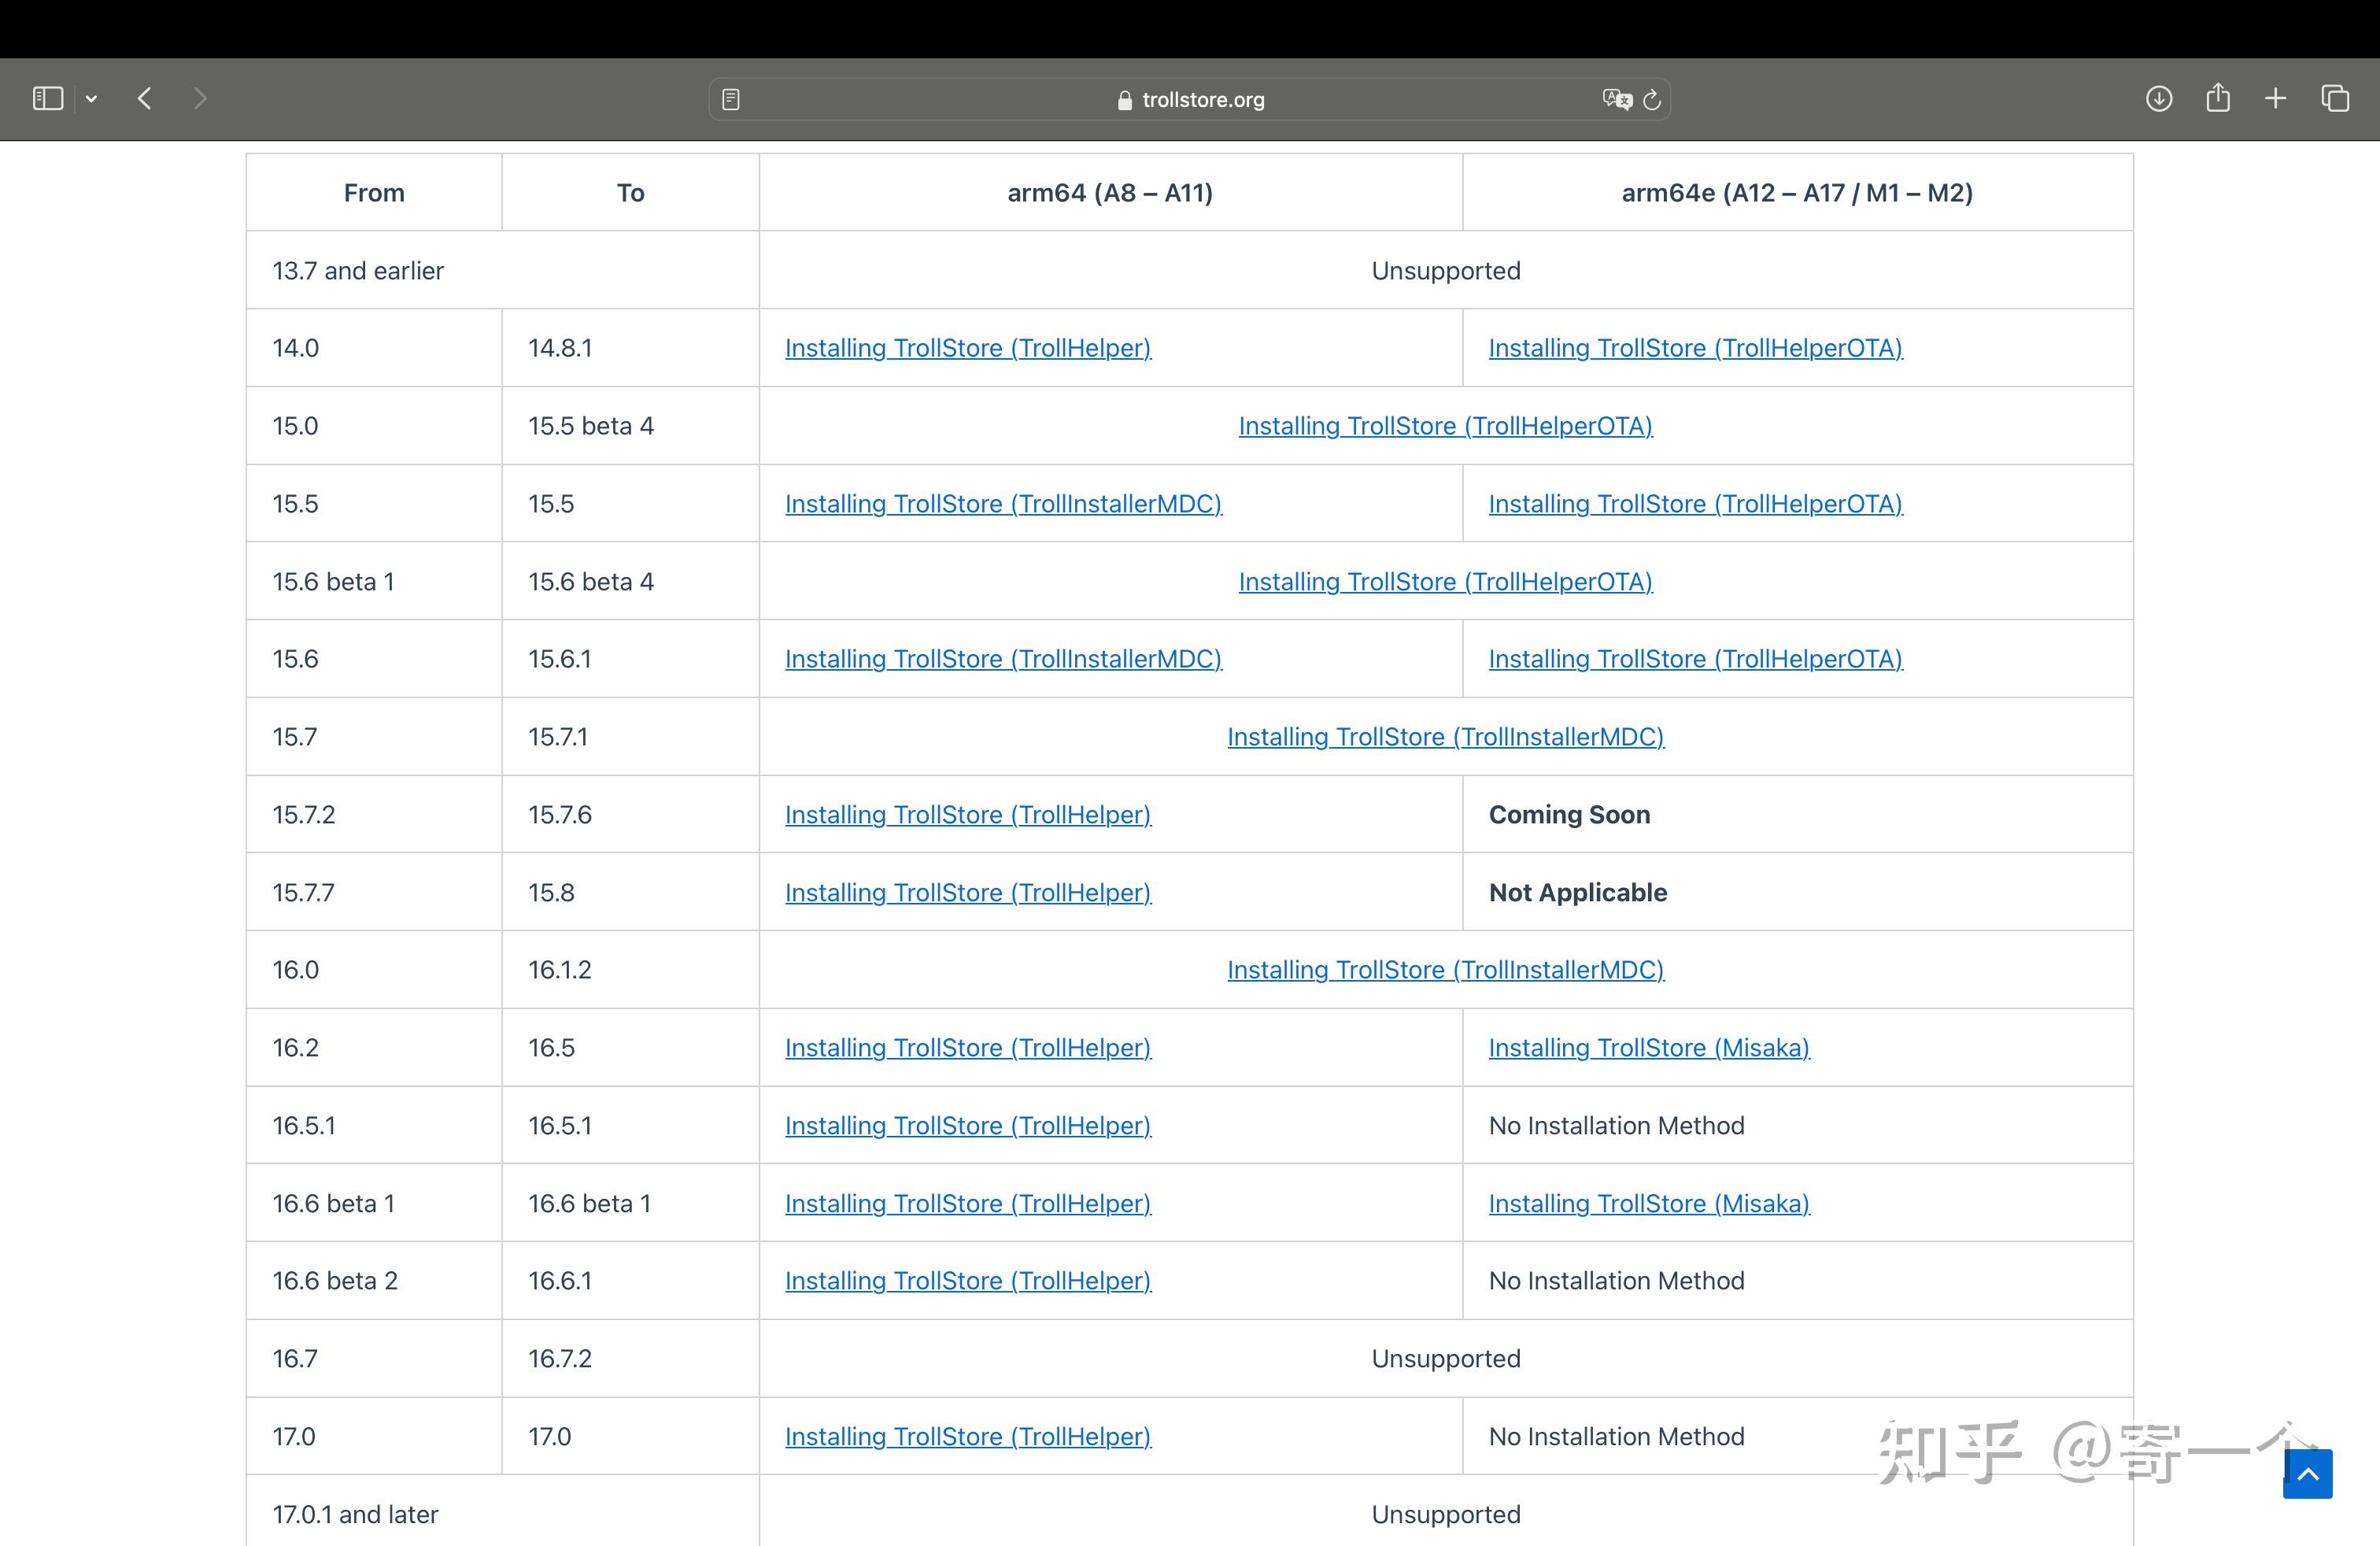Open TrollHelperOTA link in 15.5 row
Image resolution: width=2380 pixels, height=1546 pixels.
(x=1695, y=504)
